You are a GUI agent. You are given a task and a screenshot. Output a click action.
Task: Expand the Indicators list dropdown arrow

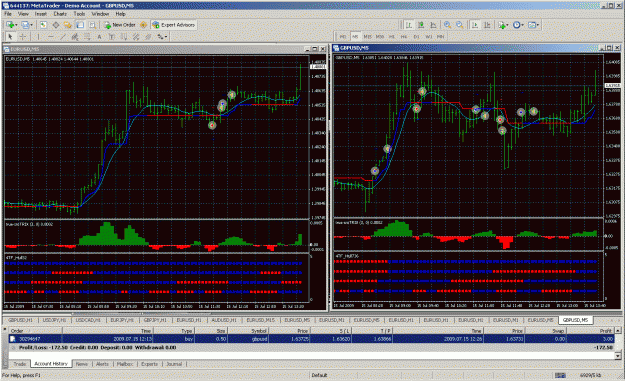(507, 25)
